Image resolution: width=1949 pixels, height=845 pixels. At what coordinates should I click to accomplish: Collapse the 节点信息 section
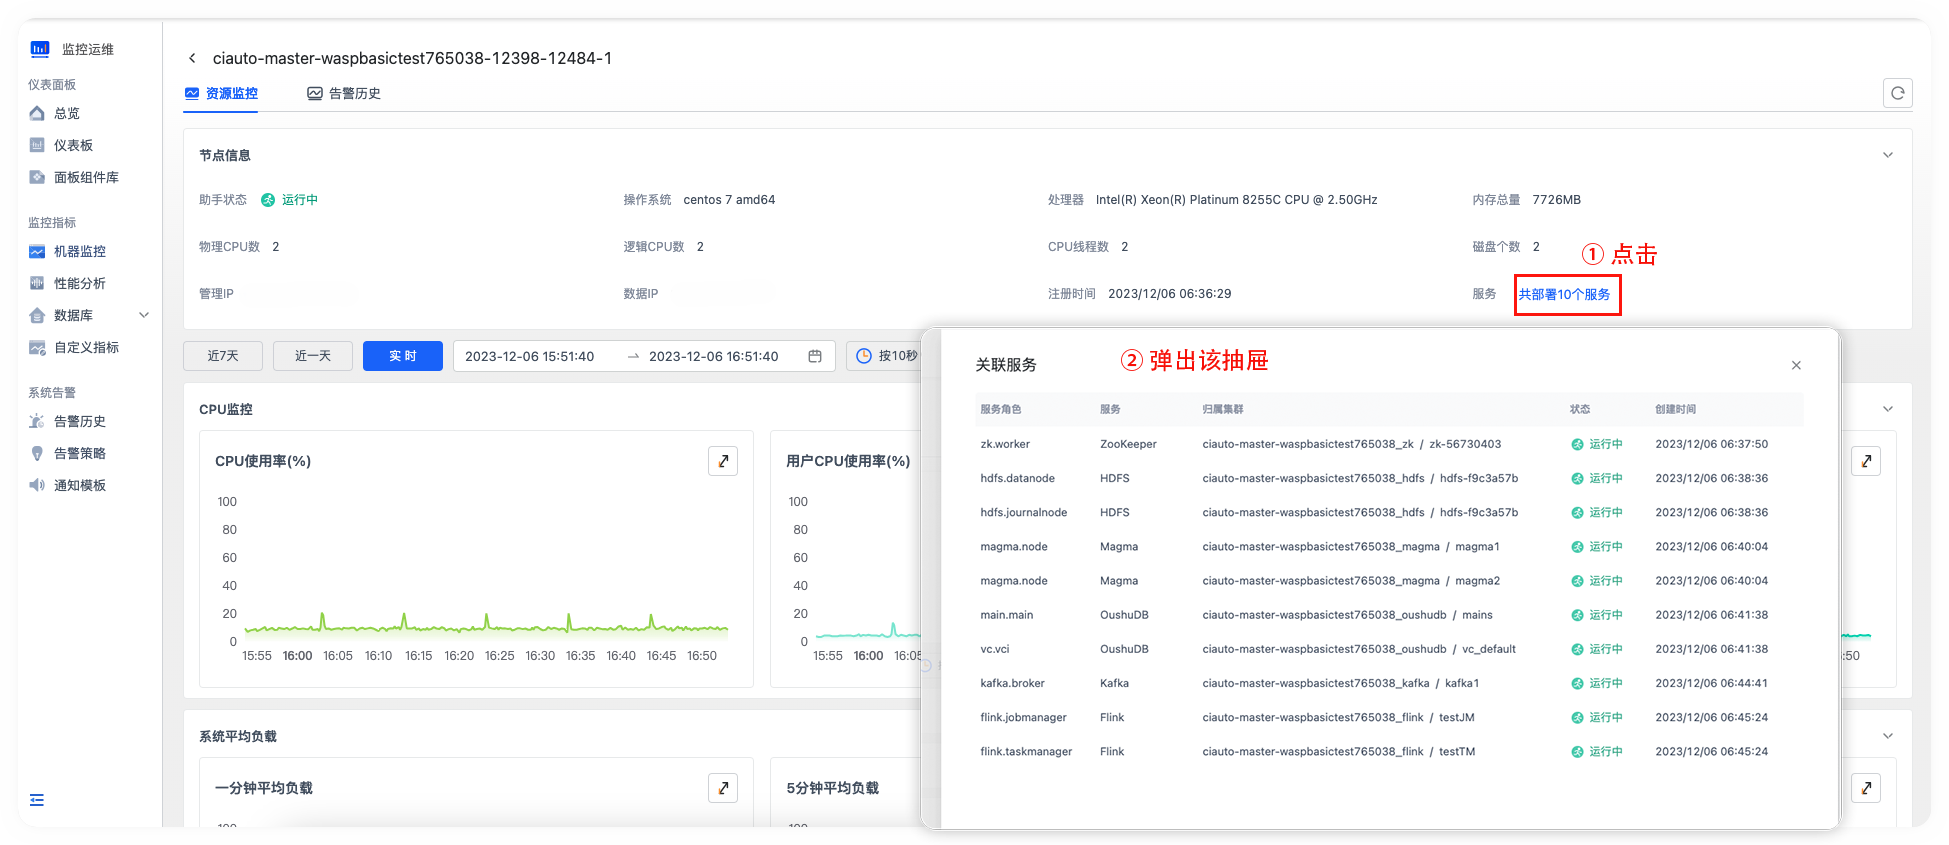[x=1888, y=155]
